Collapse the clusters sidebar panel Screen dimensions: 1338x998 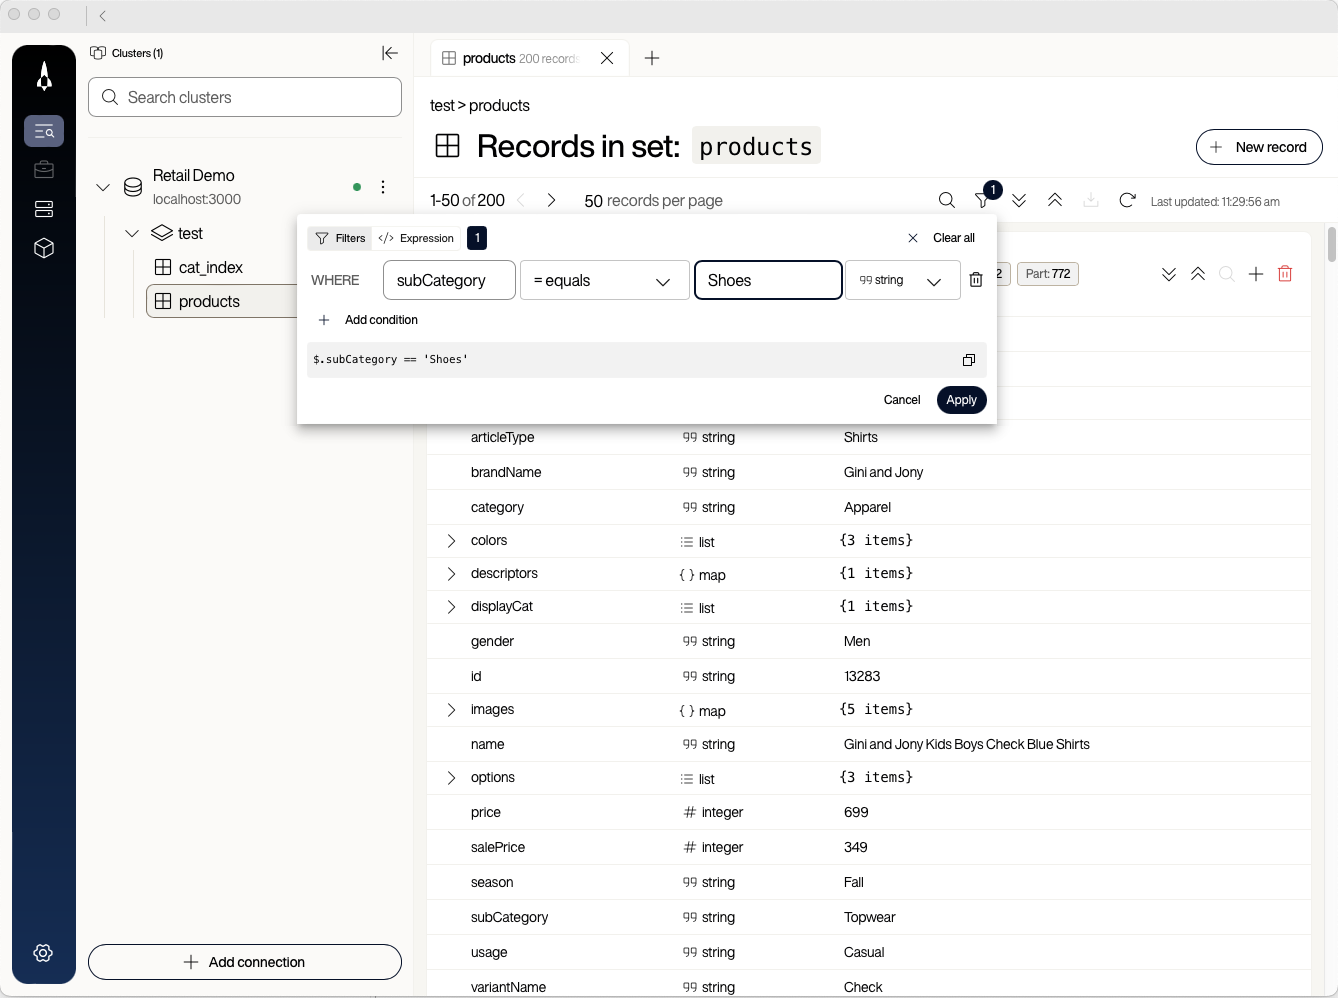point(390,53)
